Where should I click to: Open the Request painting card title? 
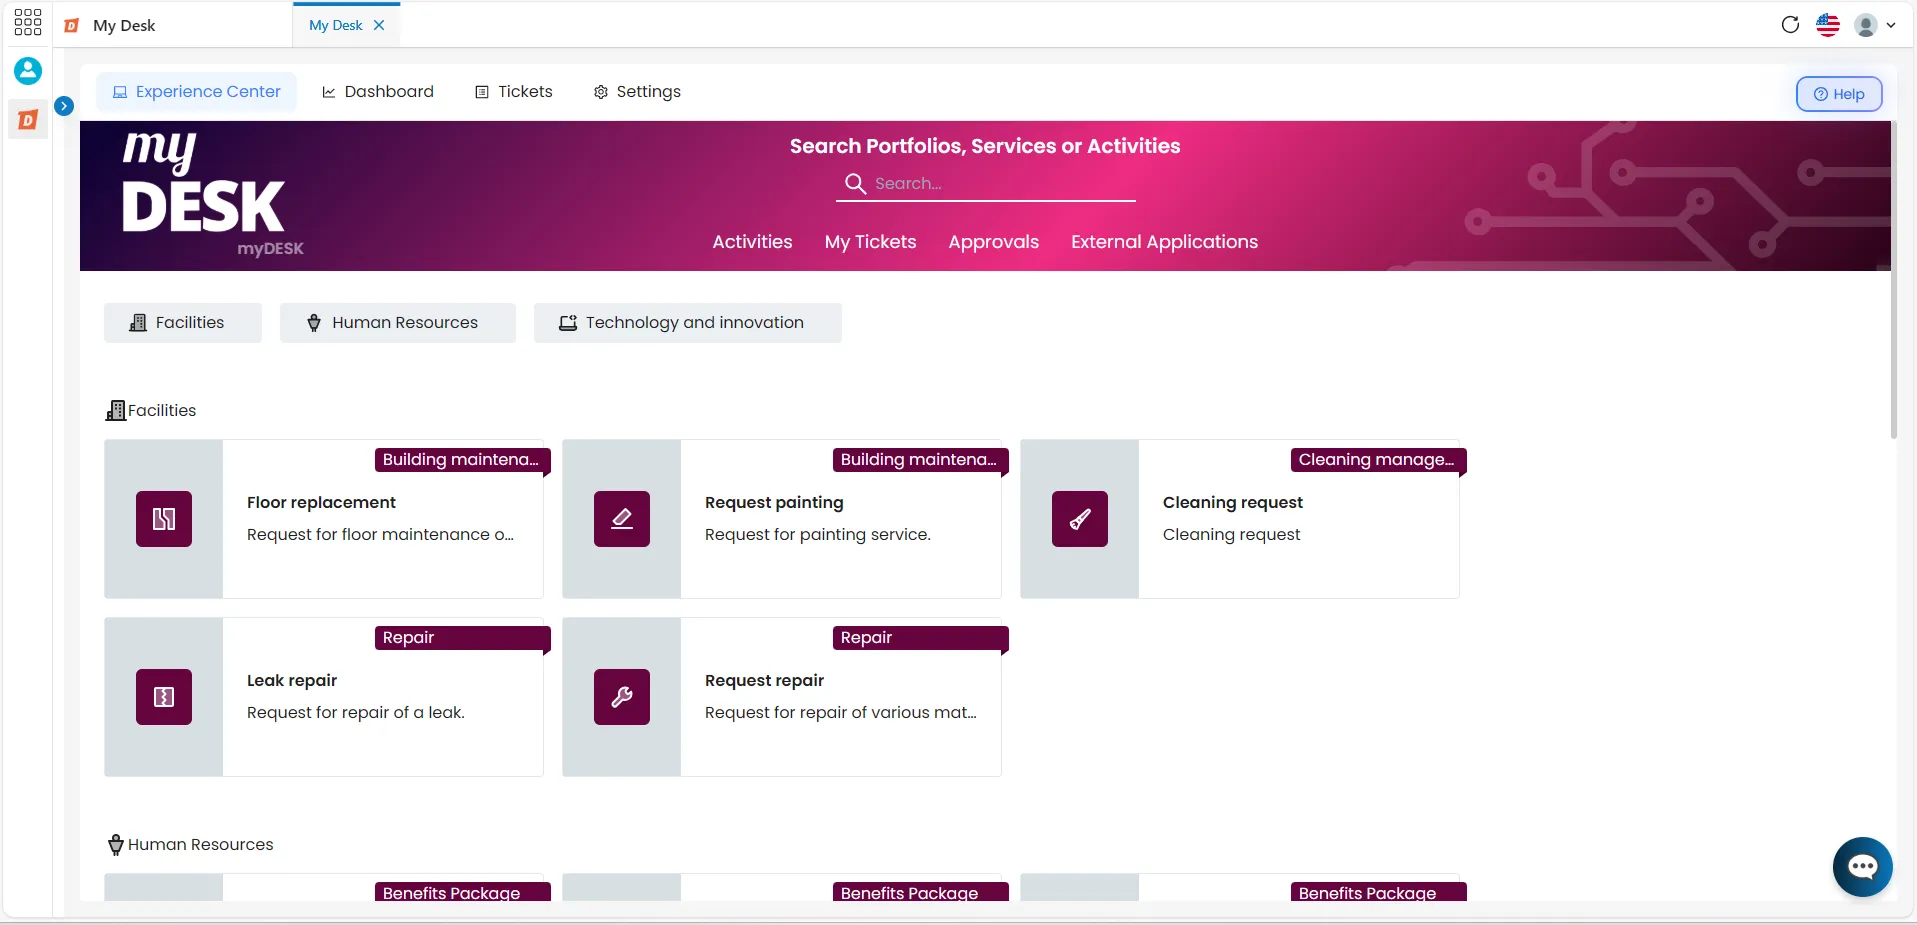(x=774, y=502)
